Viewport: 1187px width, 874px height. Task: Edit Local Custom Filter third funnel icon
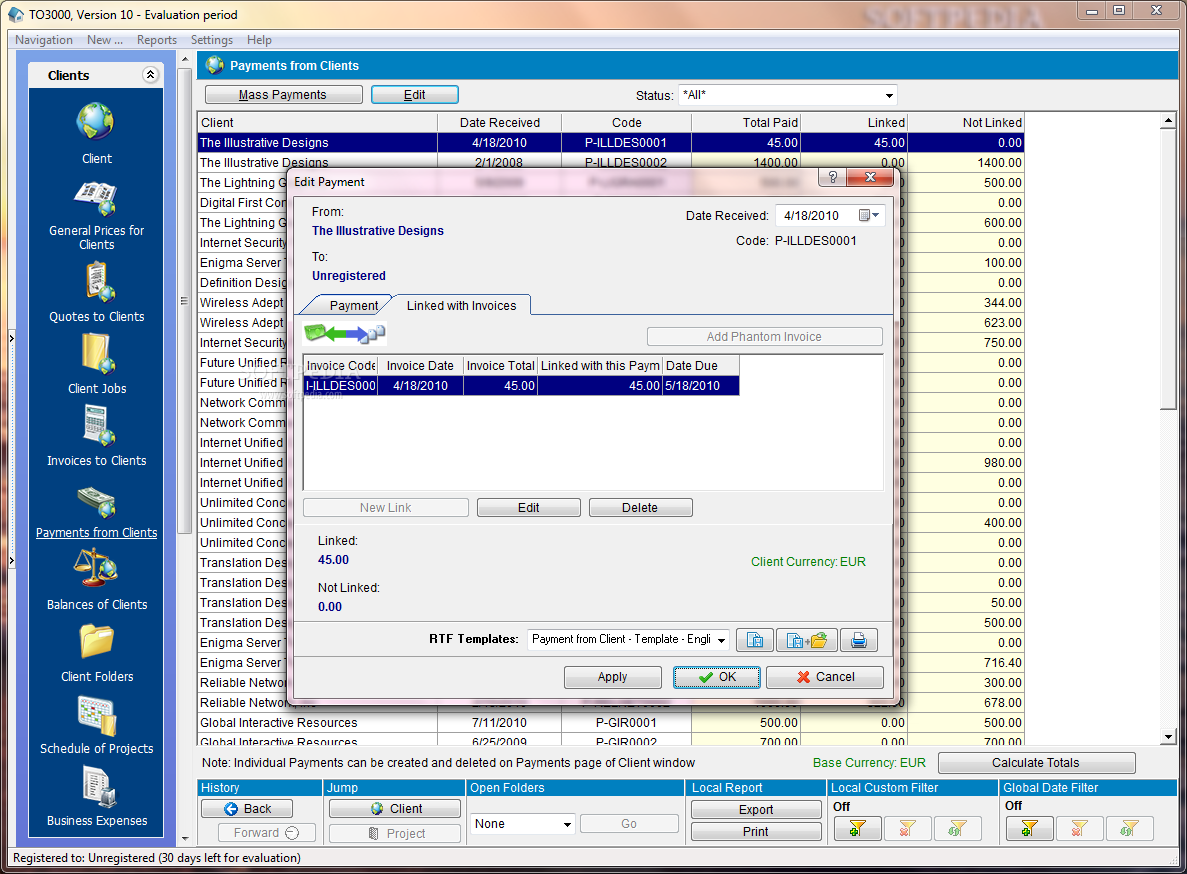tap(958, 829)
